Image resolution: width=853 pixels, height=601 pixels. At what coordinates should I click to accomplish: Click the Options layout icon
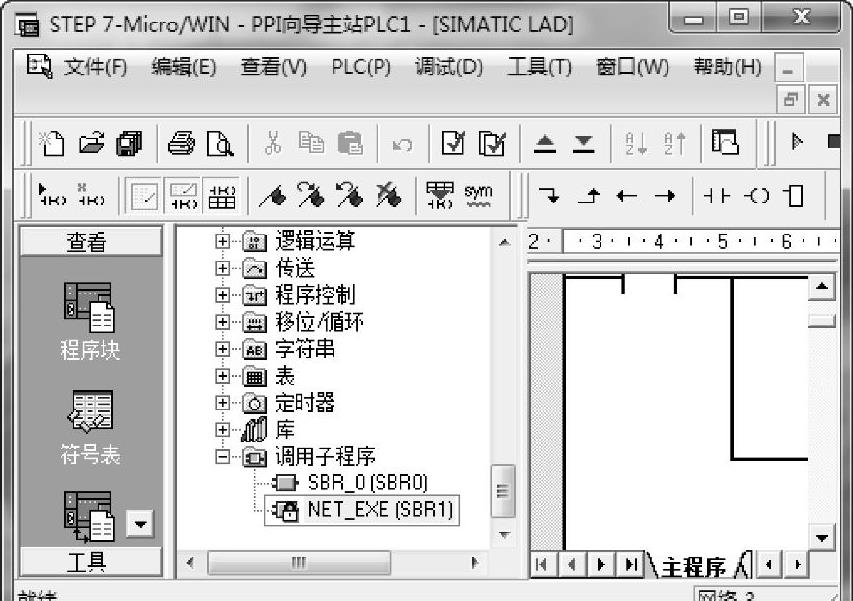(x=725, y=142)
